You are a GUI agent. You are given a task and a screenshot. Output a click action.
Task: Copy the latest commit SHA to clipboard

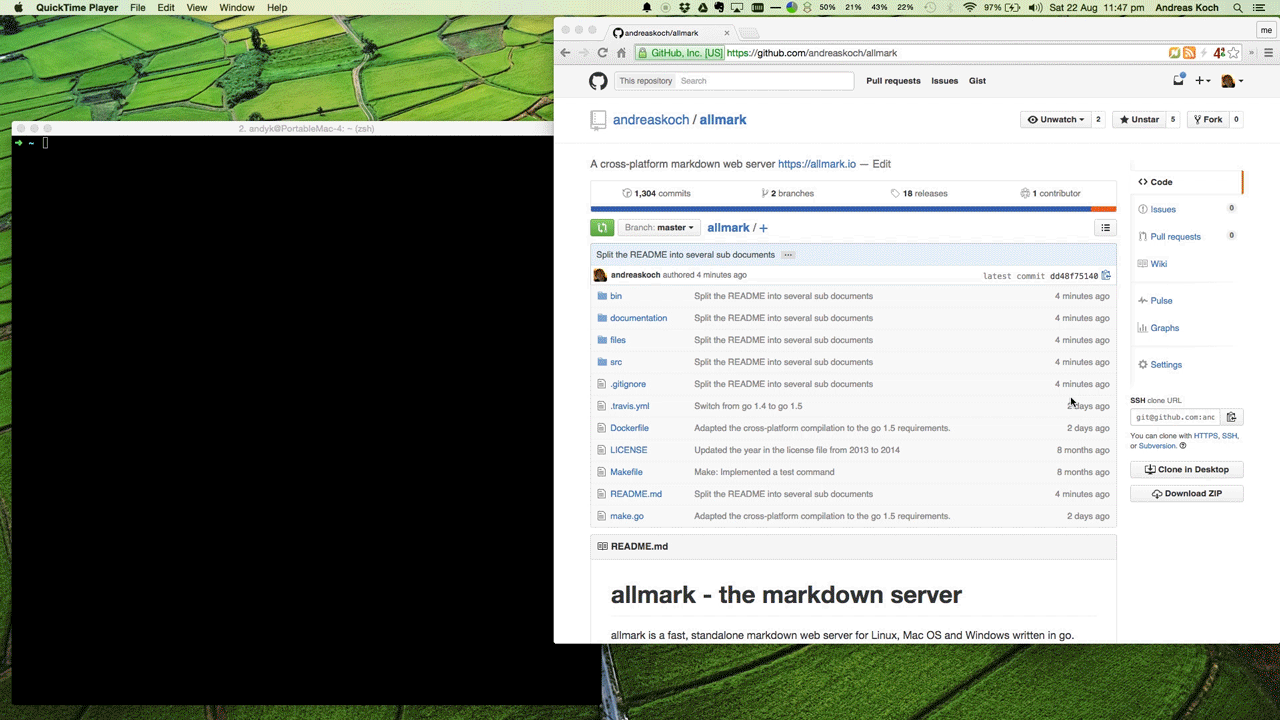click(1106, 276)
